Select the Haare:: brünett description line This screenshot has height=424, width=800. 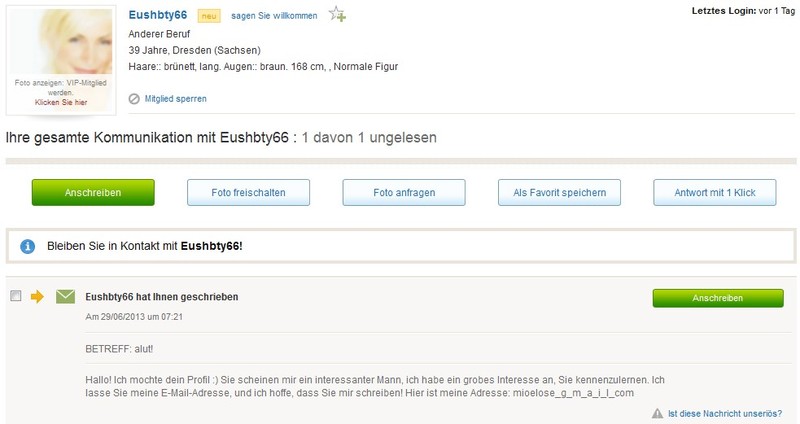coord(263,67)
